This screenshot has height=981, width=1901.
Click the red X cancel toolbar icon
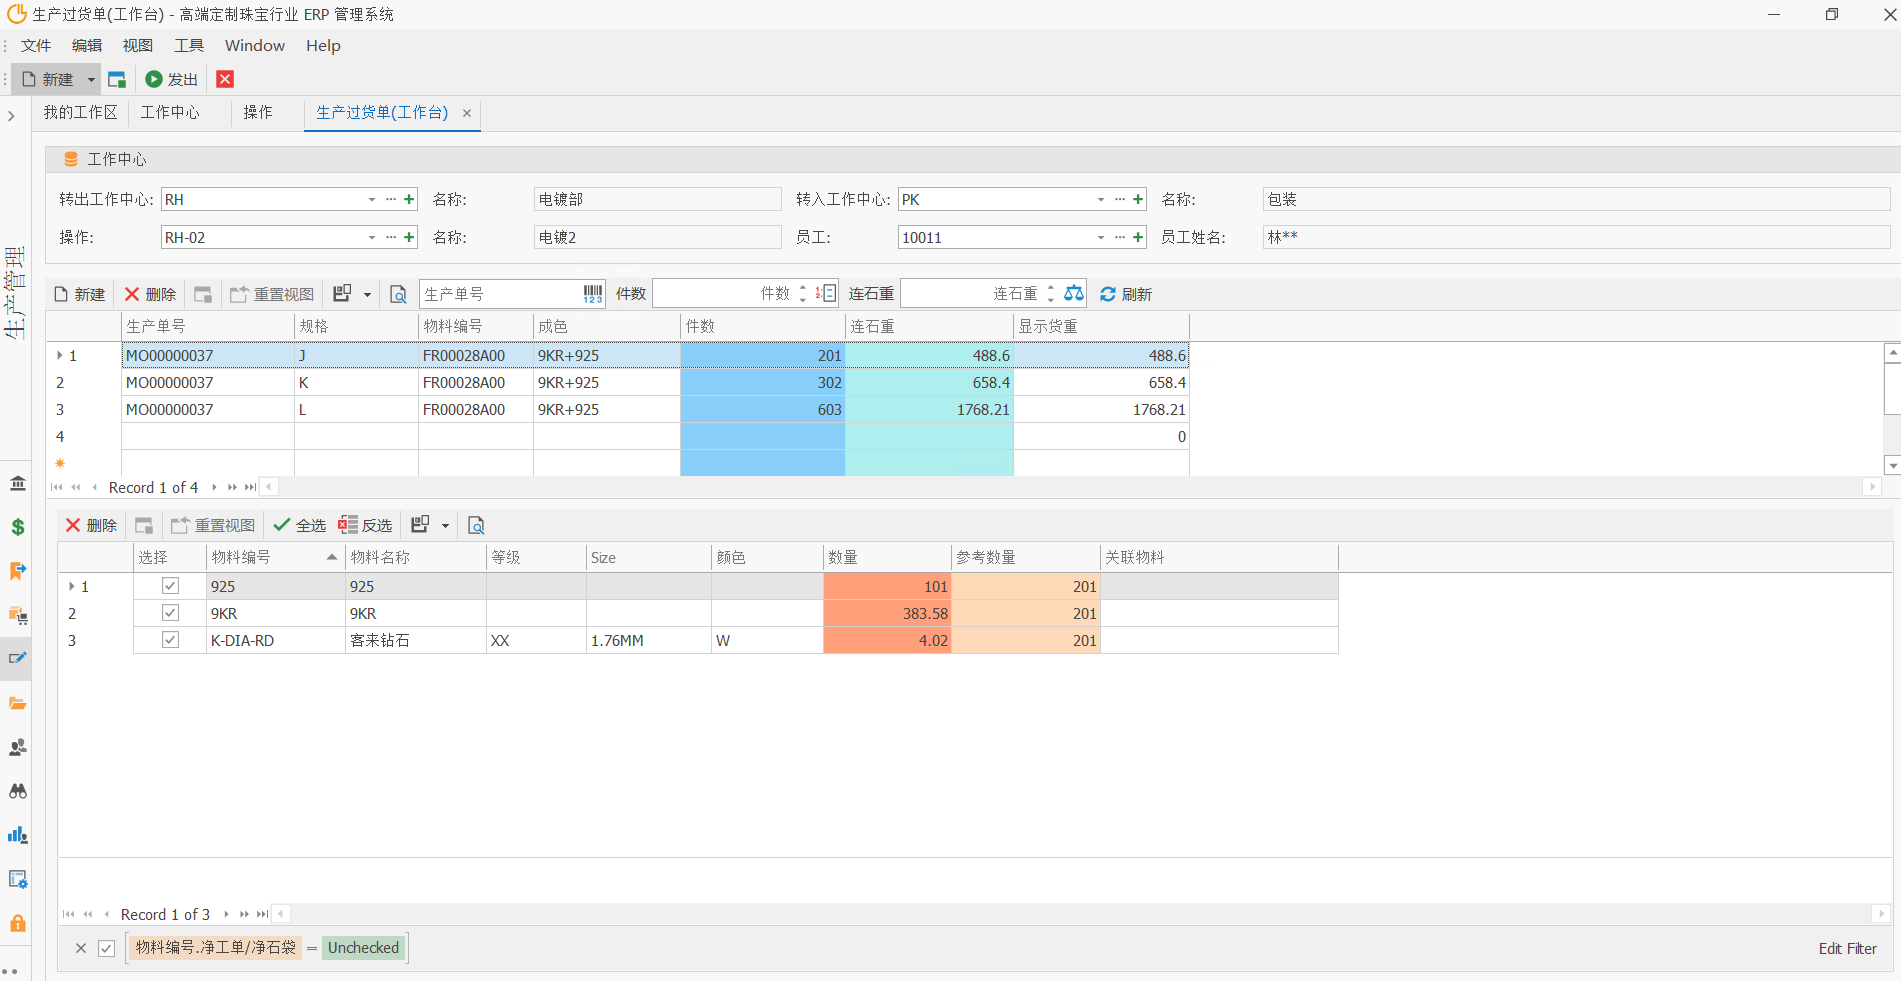pyautogui.click(x=225, y=79)
